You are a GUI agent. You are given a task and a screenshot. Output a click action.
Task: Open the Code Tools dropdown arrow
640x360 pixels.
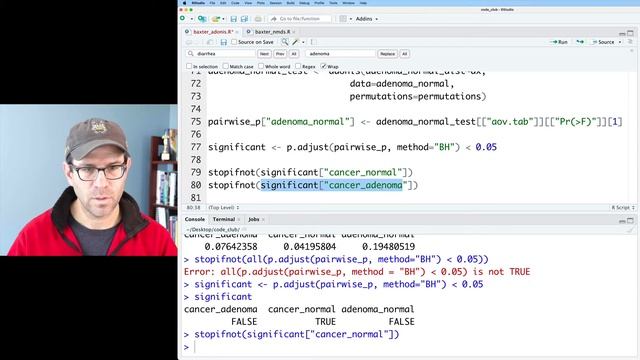303,42
